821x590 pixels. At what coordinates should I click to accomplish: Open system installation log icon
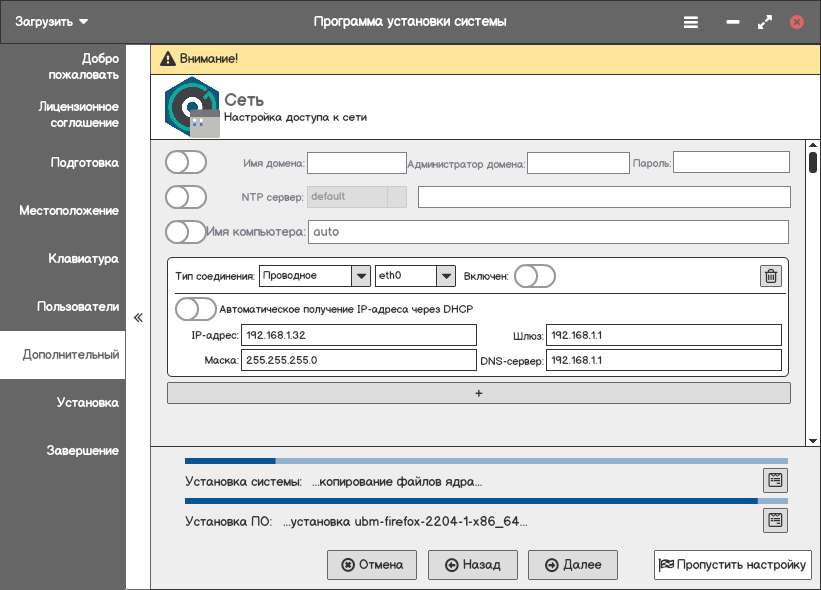774,480
